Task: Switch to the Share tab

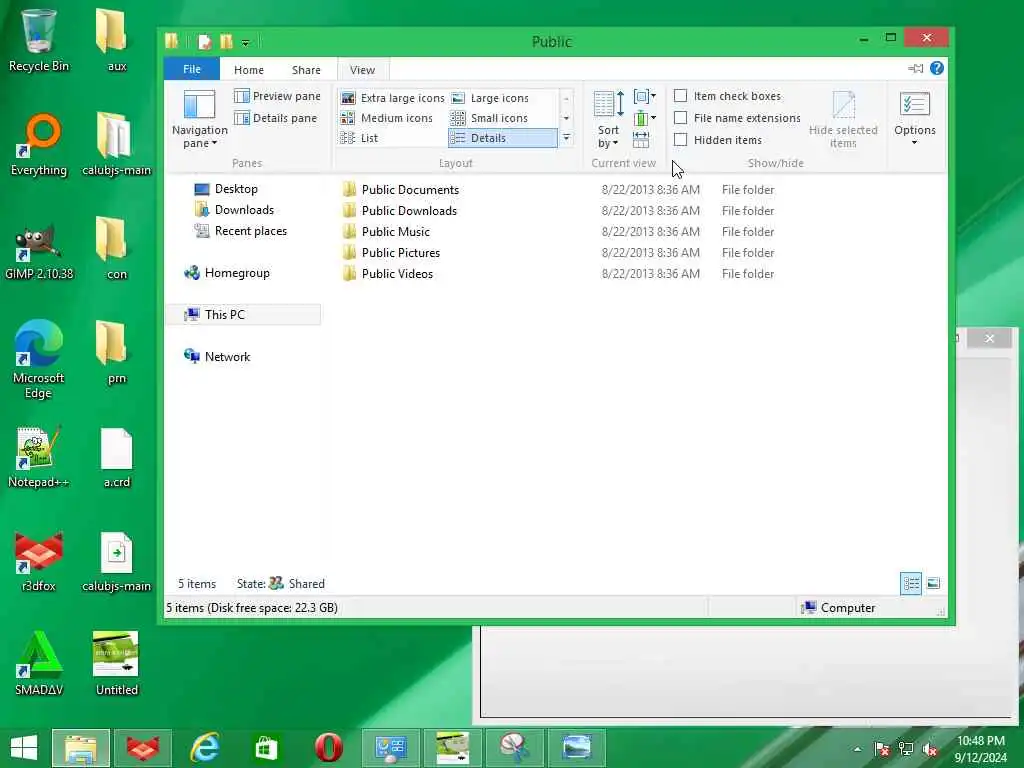Action: [x=306, y=70]
